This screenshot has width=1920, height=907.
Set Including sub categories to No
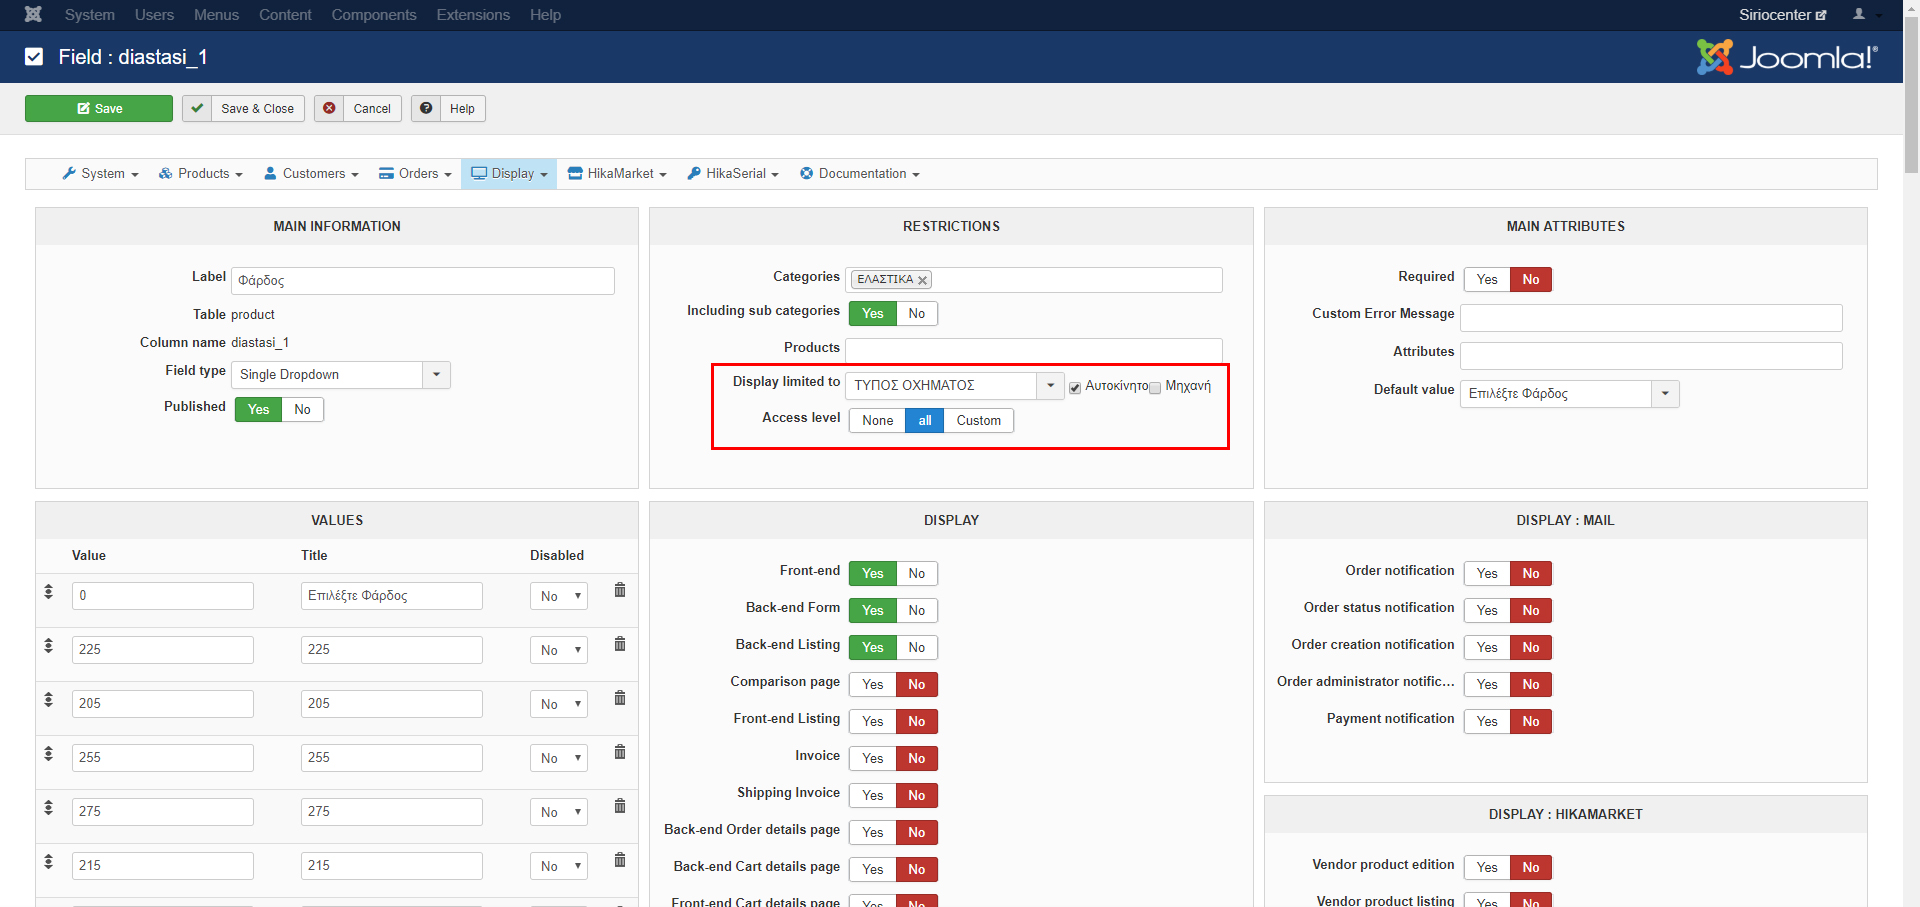pyautogui.click(x=917, y=314)
